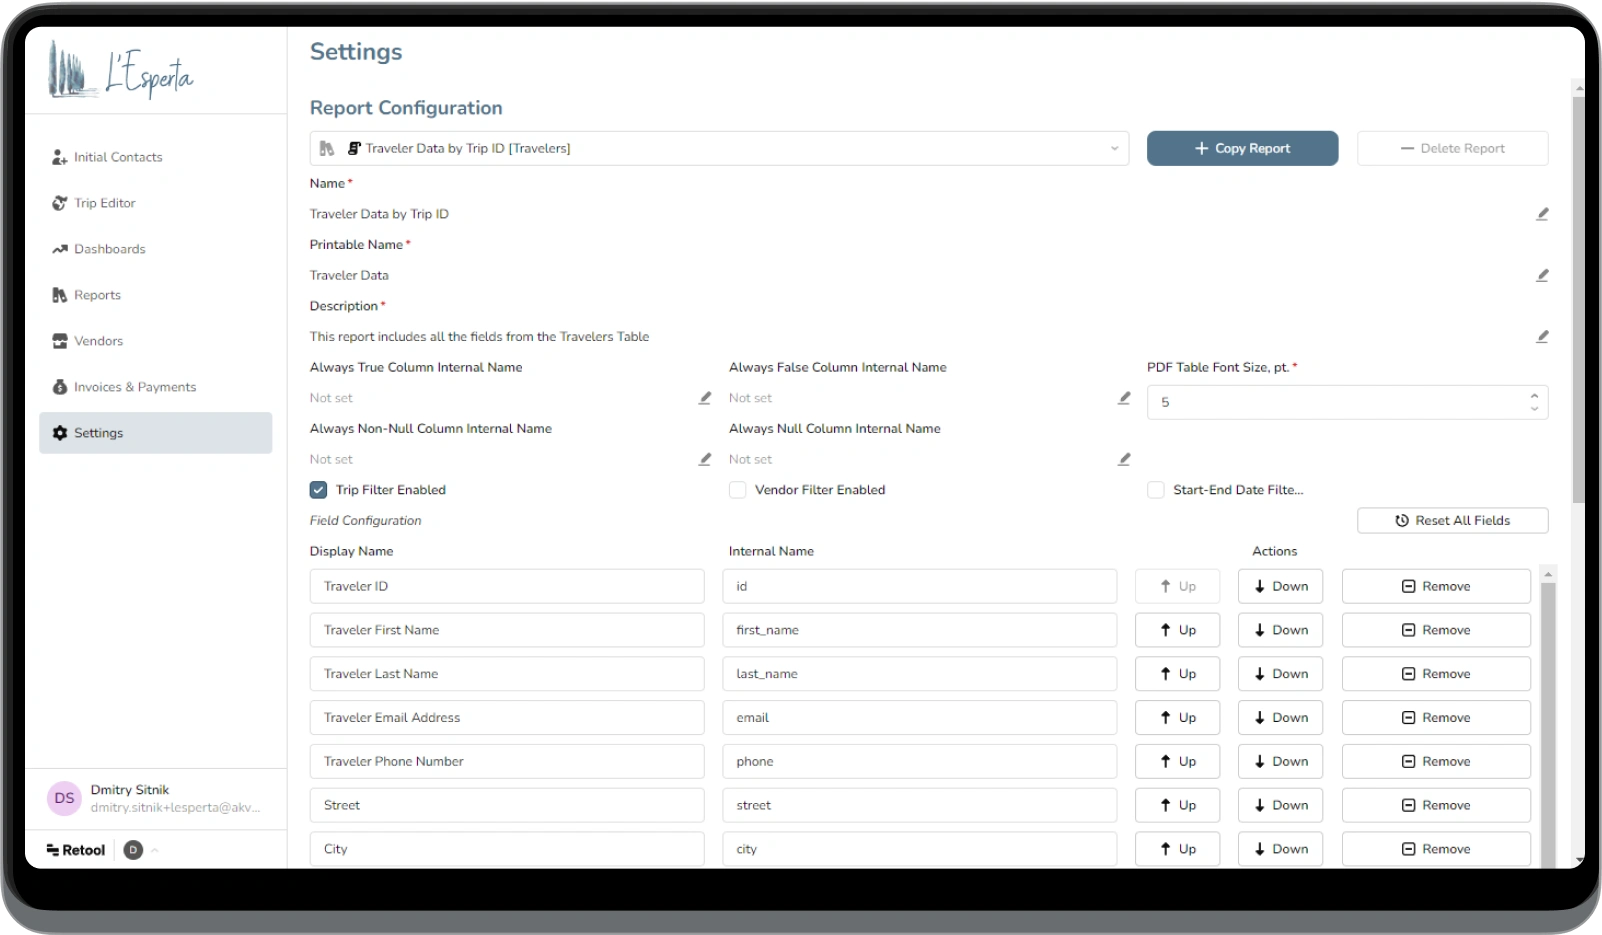
Task: Open Trip Editor in the sidebar
Action: (x=104, y=203)
